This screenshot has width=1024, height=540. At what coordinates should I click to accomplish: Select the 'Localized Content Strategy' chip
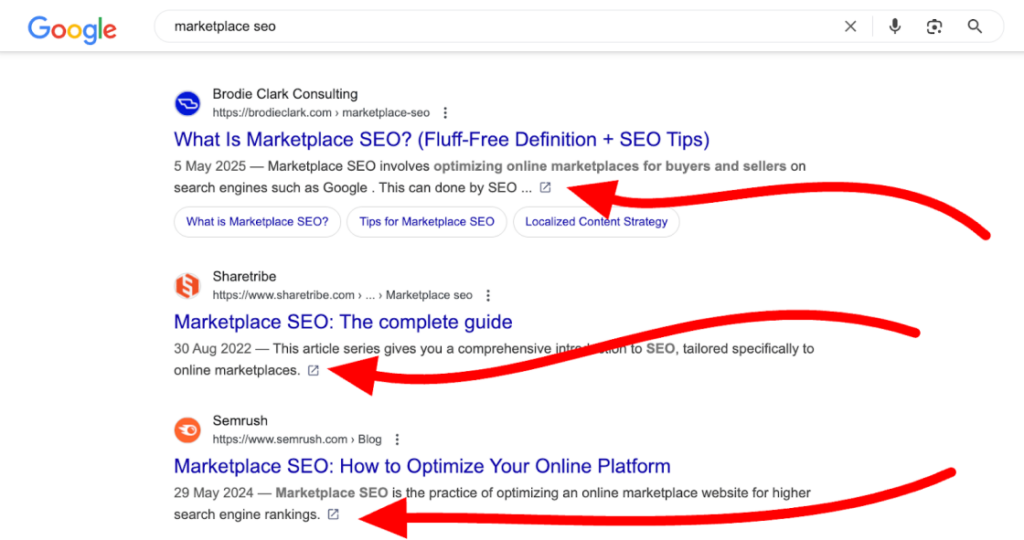[x=596, y=222]
